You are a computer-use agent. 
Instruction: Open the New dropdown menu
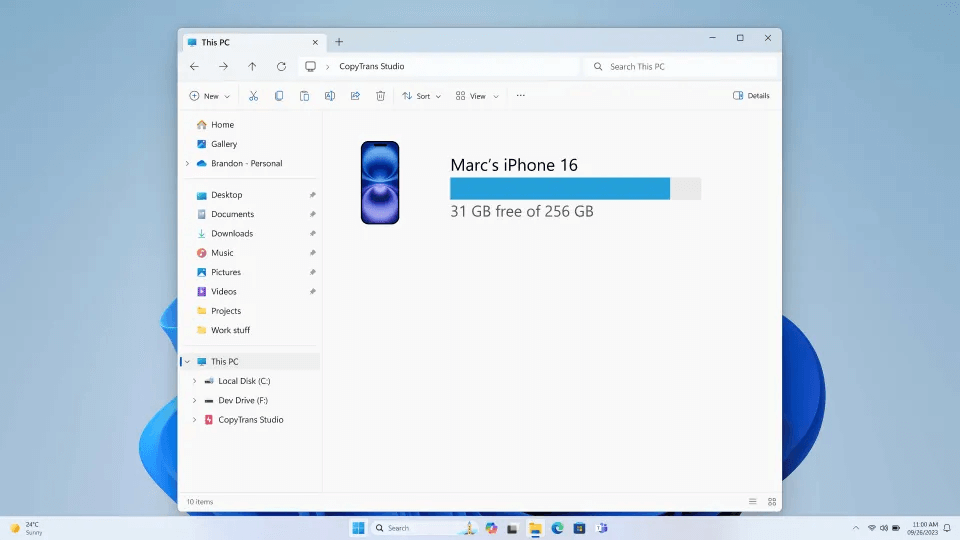click(x=209, y=96)
